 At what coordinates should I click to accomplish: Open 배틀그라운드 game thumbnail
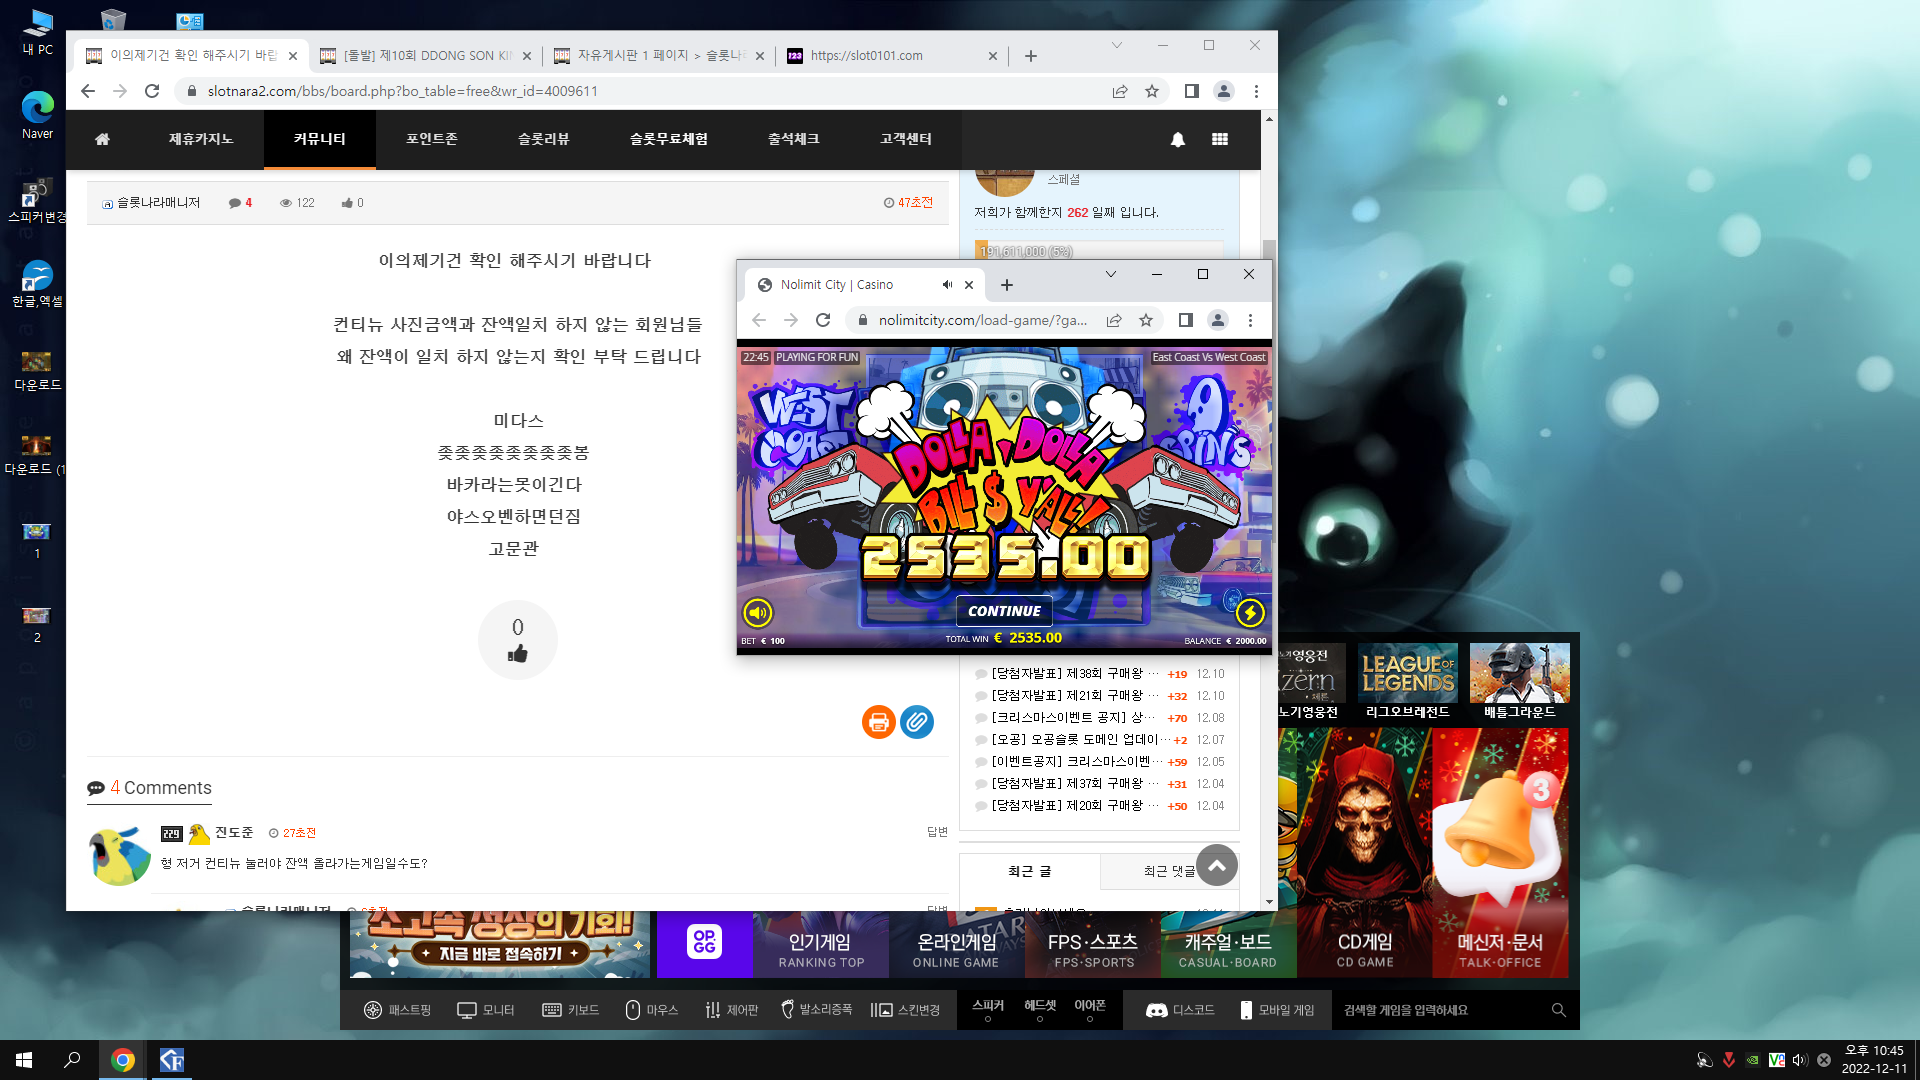pyautogui.click(x=1520, y=682)
